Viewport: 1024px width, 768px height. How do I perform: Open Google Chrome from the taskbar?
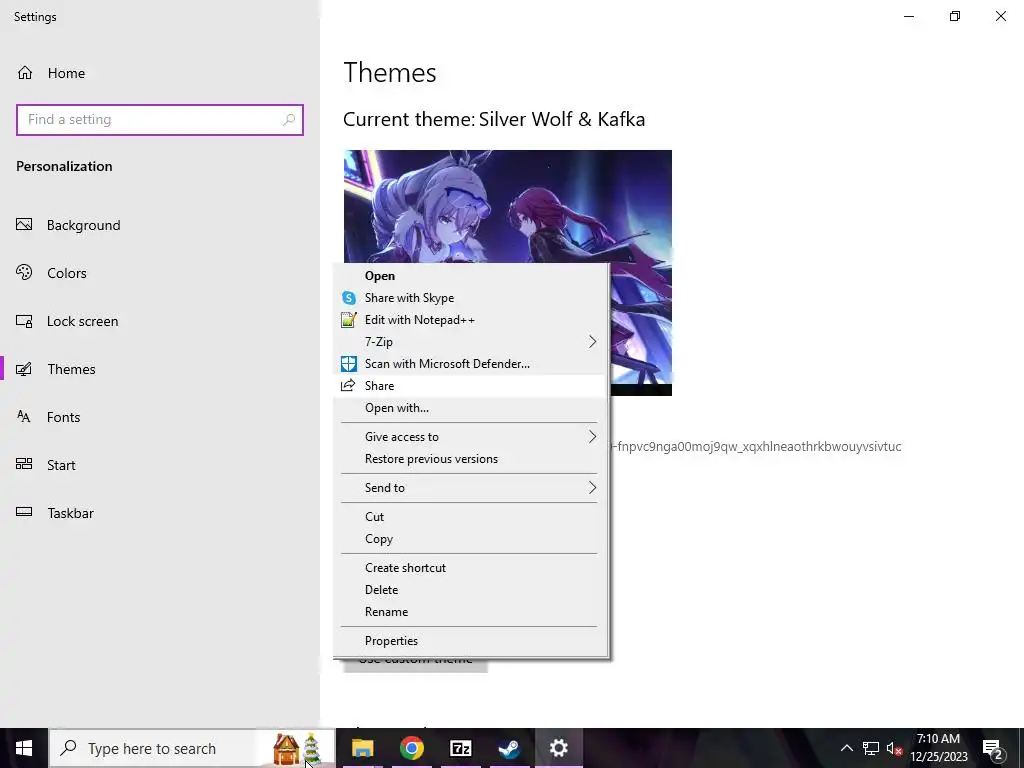[x=411, y=748]
